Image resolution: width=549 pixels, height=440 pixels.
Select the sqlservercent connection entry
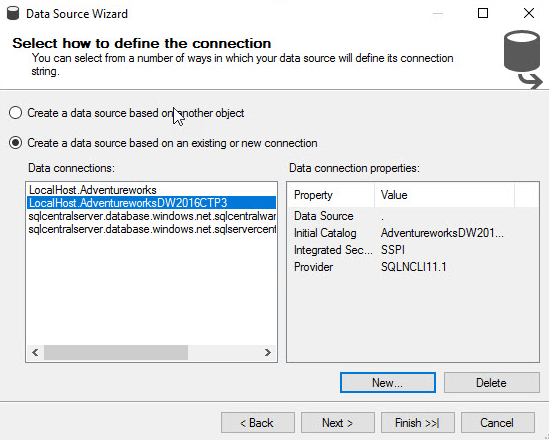pos(151,229)
